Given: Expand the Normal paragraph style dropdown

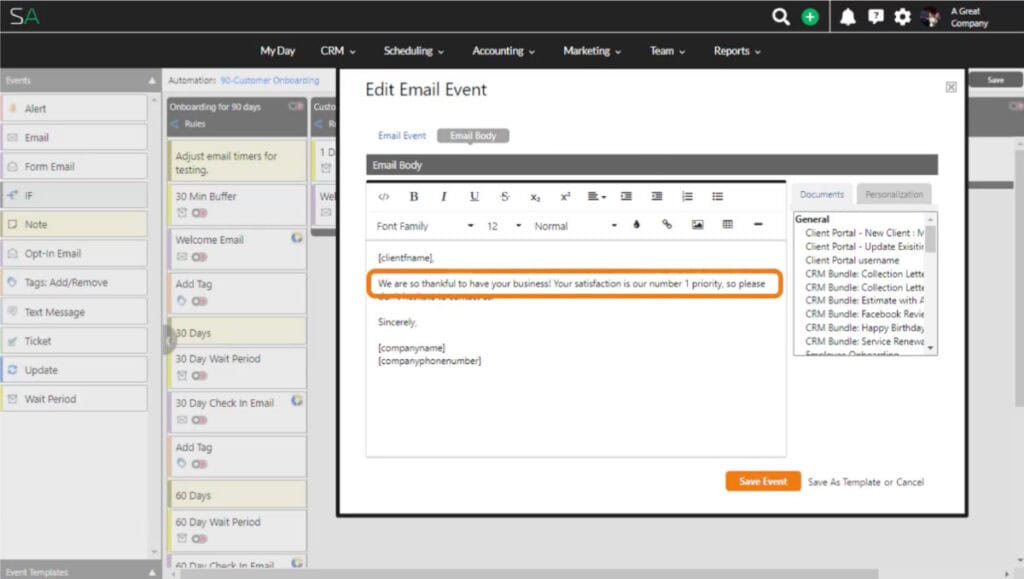Looking at the screenshot, I should (x=575, y=226).
